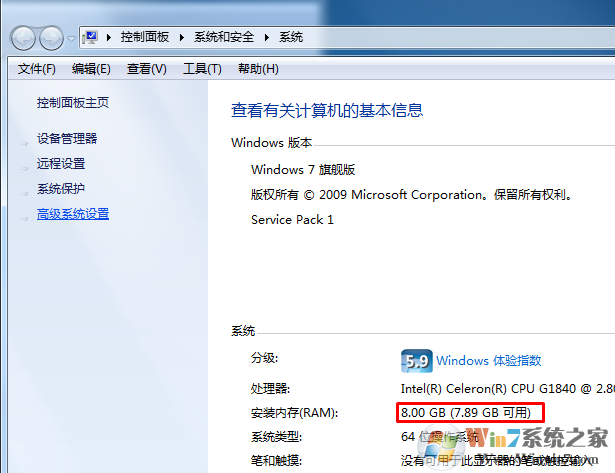
Task: Click the 系统类型: label
Action: point(276,437)
